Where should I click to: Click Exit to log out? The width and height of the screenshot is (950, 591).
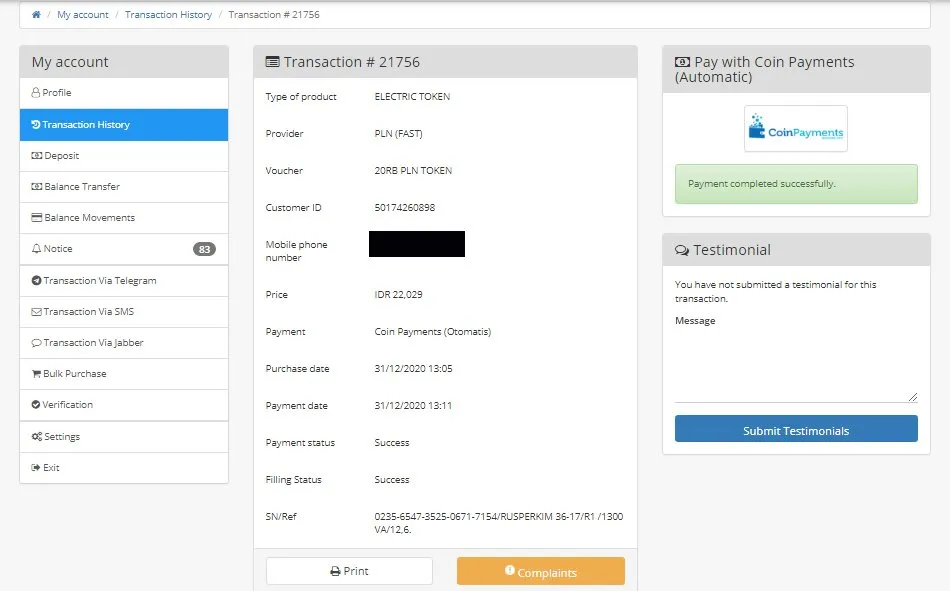(124, 467)
